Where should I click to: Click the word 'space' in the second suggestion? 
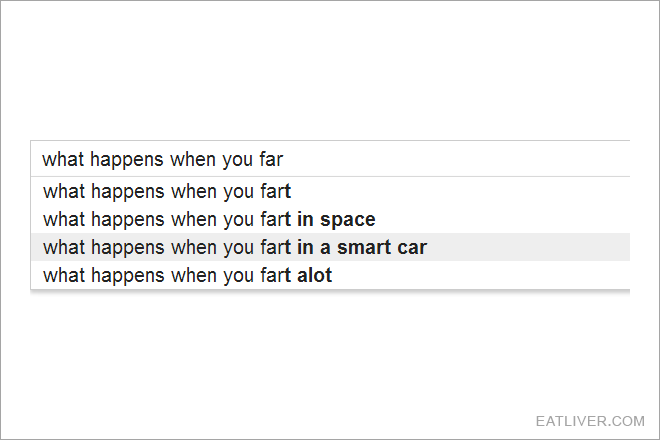tap(348, 221)
